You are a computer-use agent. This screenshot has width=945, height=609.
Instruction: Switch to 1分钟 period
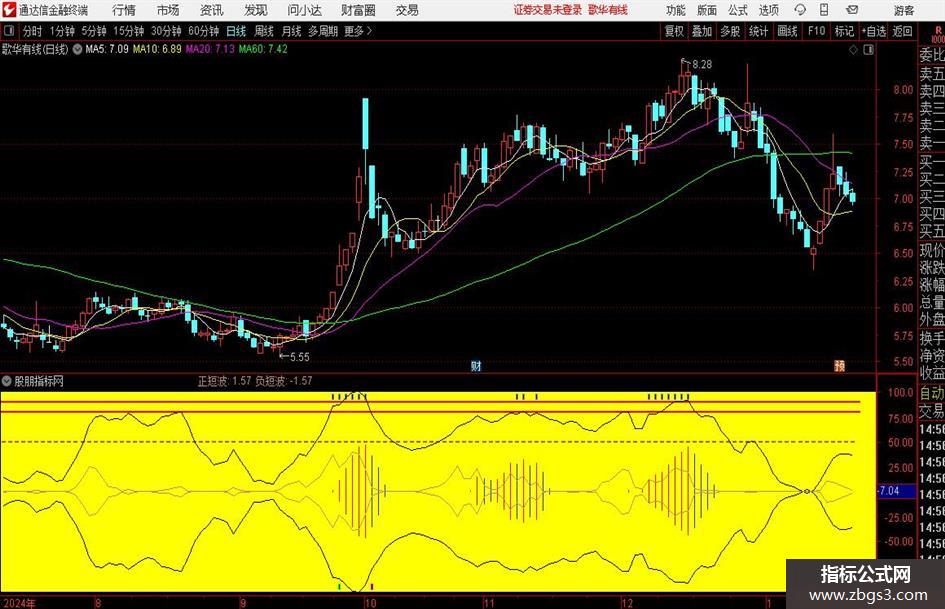pyautogui.click(x=62, y=31)
